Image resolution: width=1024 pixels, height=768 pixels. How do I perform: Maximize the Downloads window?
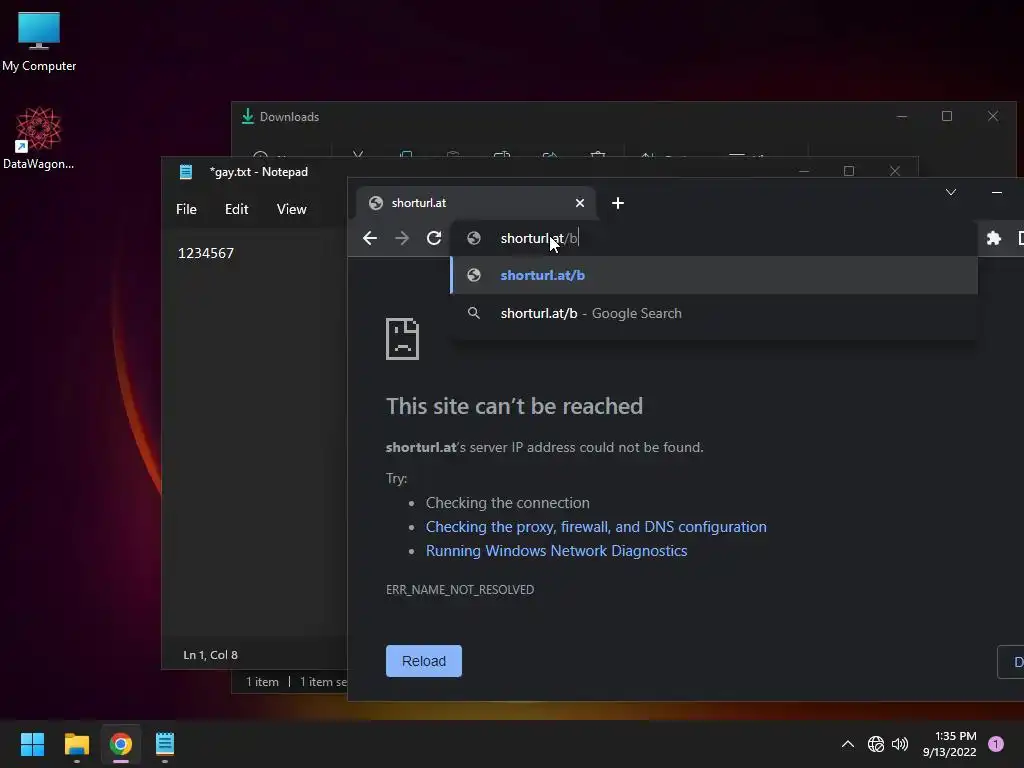pyautogui.click(x=947, y=116)
